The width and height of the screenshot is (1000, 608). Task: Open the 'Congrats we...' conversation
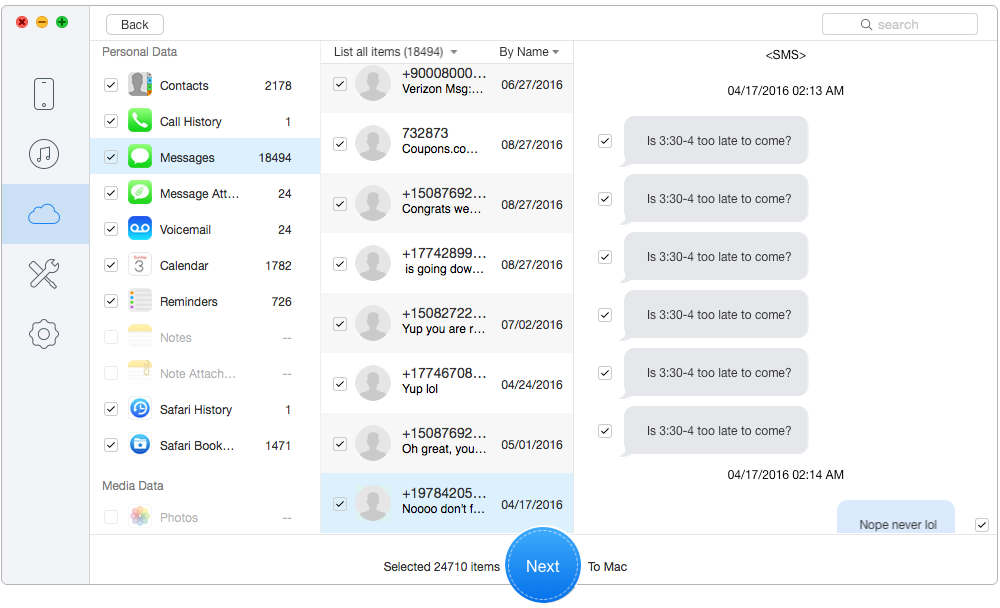click(447, 204)
